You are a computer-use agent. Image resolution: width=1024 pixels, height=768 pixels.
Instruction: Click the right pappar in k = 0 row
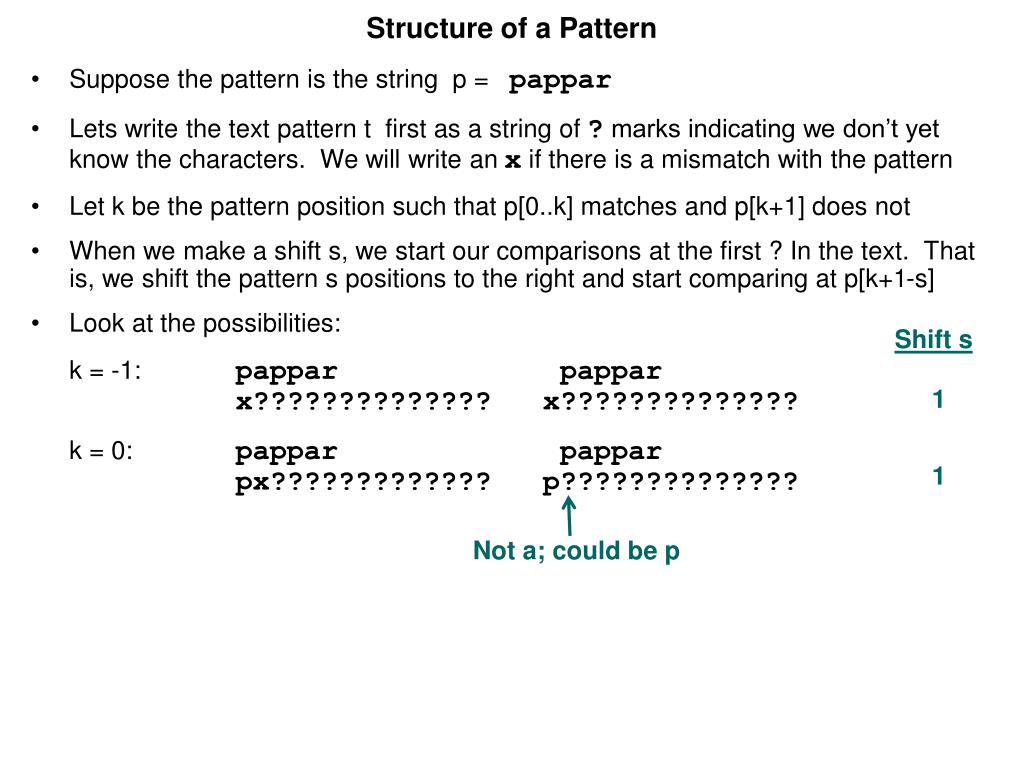[x=610, y=452]
